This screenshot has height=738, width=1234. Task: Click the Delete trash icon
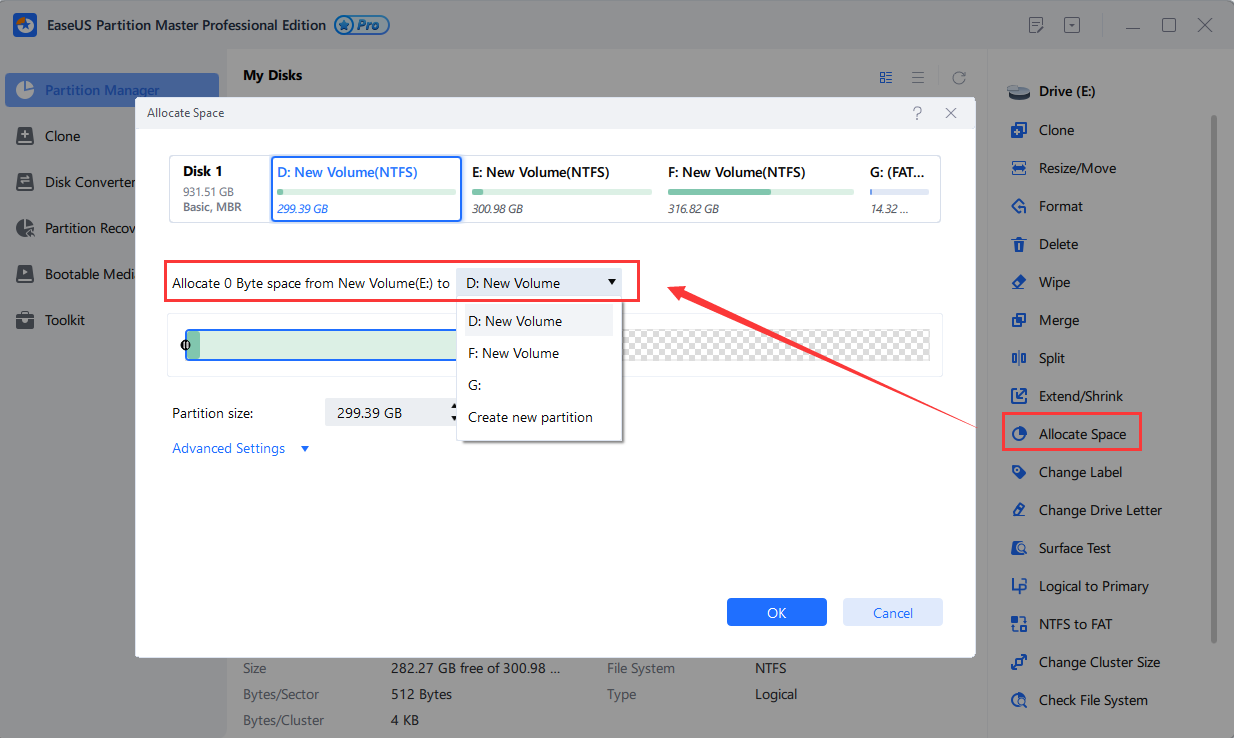pos(1019,244)
